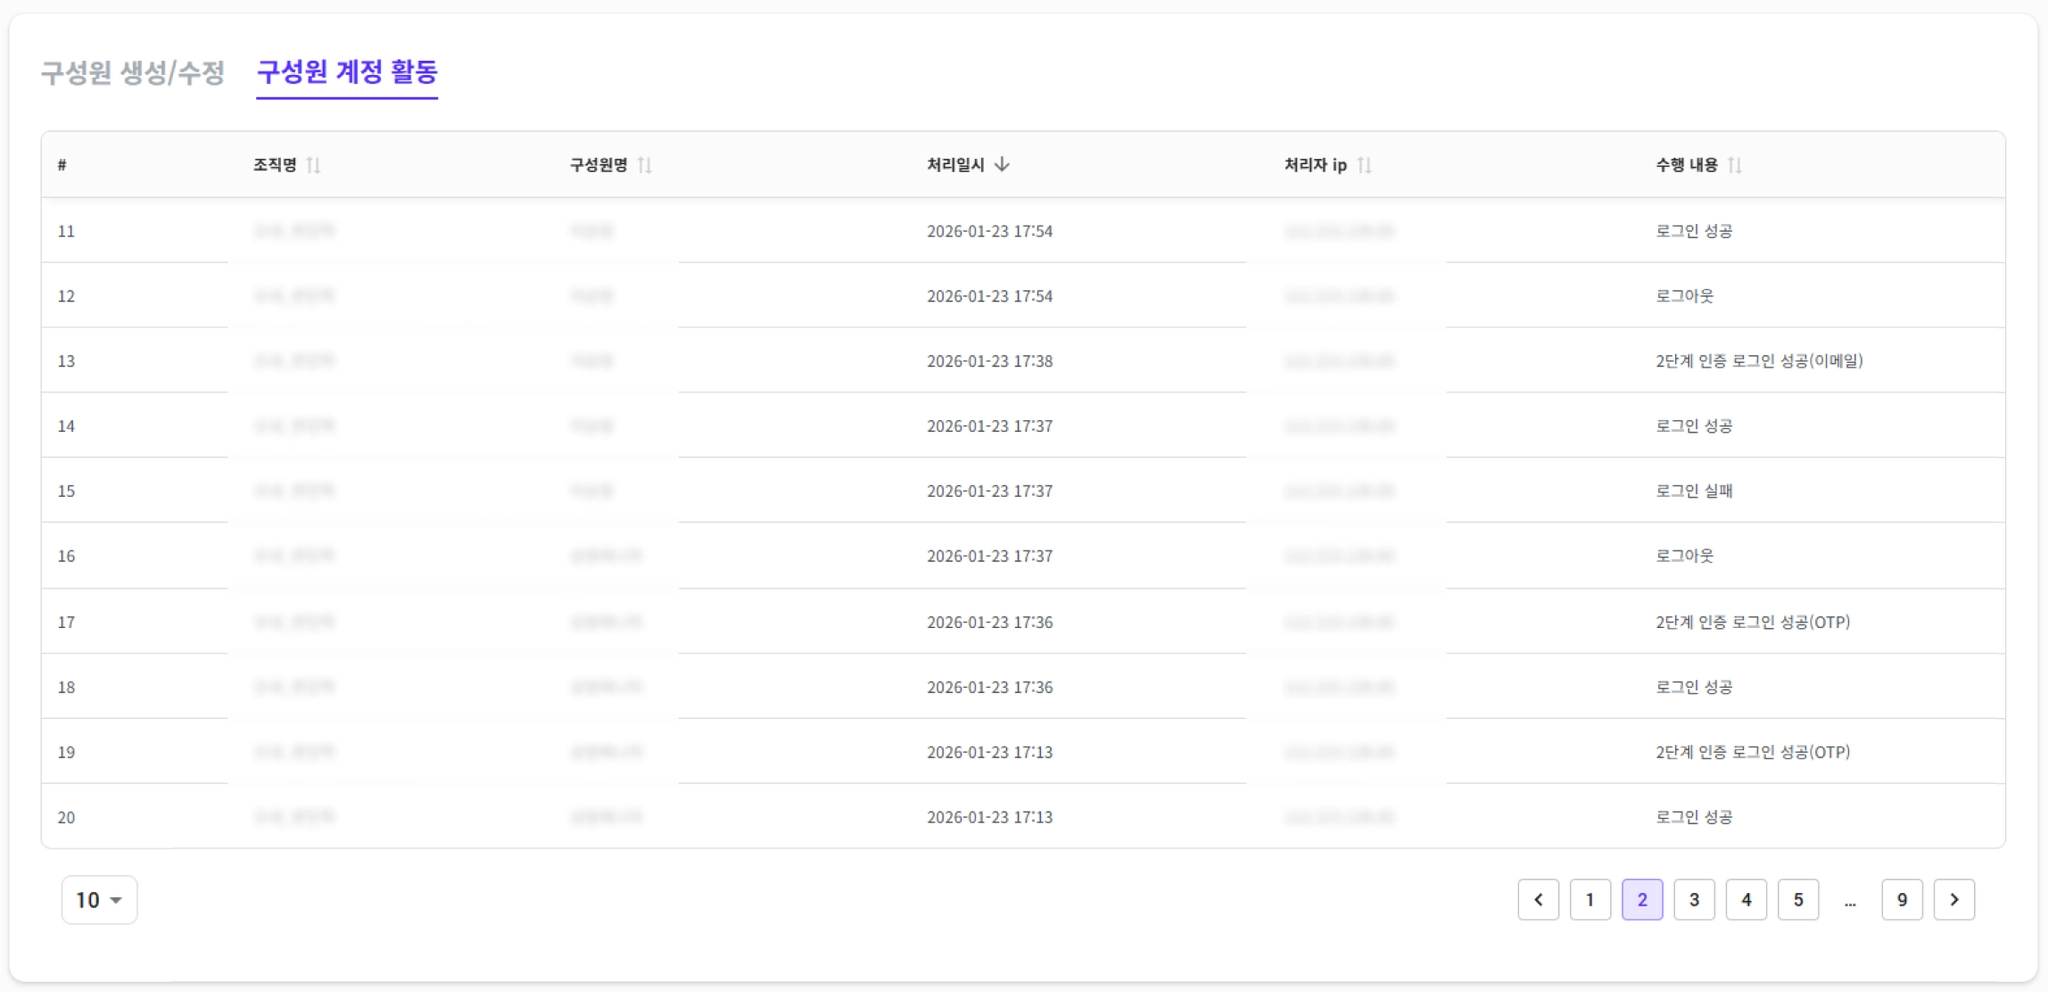The height and width of the screenshot is (992, 2048).
Task: Click timestamp 2026-01-23 17:13 in row 20
Action: pos(990,817)
